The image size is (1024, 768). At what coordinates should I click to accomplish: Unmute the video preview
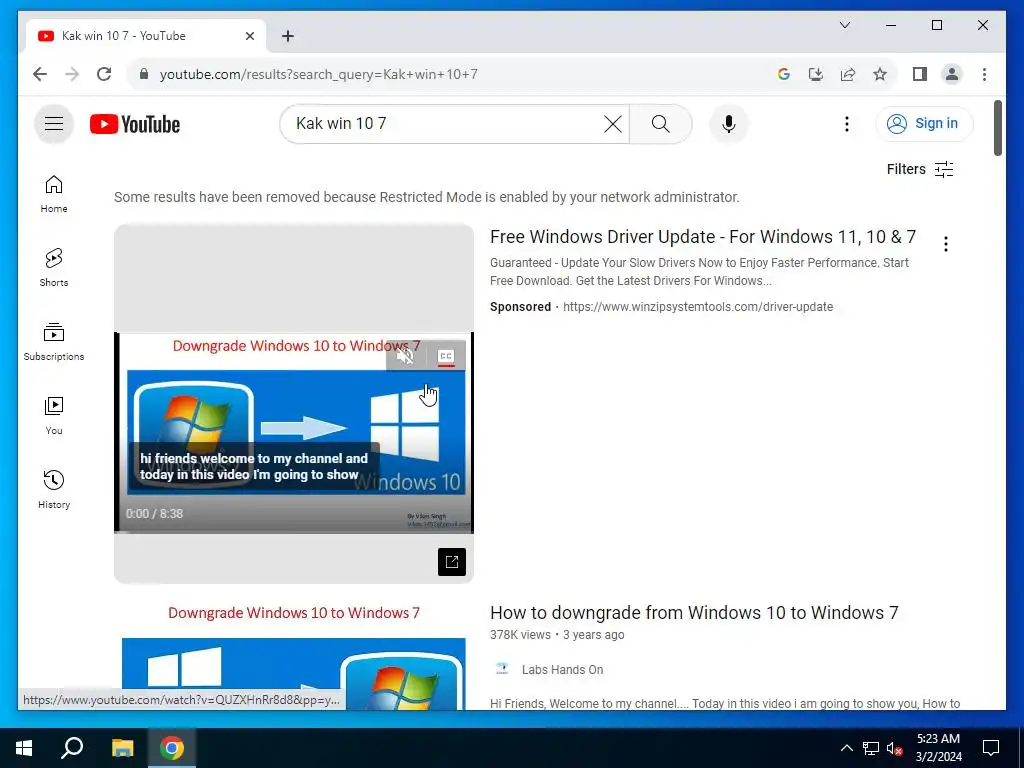pyautogui.click(x=405, y=356)
